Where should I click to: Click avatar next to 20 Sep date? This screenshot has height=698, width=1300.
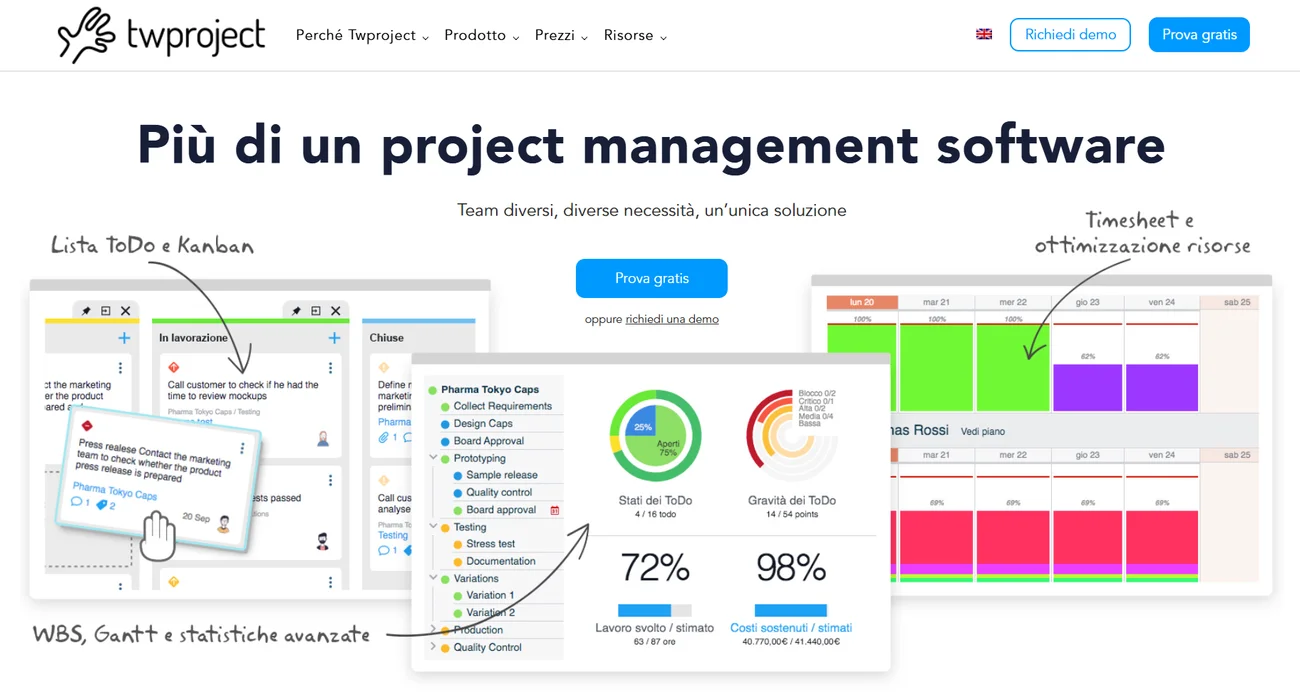(224, 523)
